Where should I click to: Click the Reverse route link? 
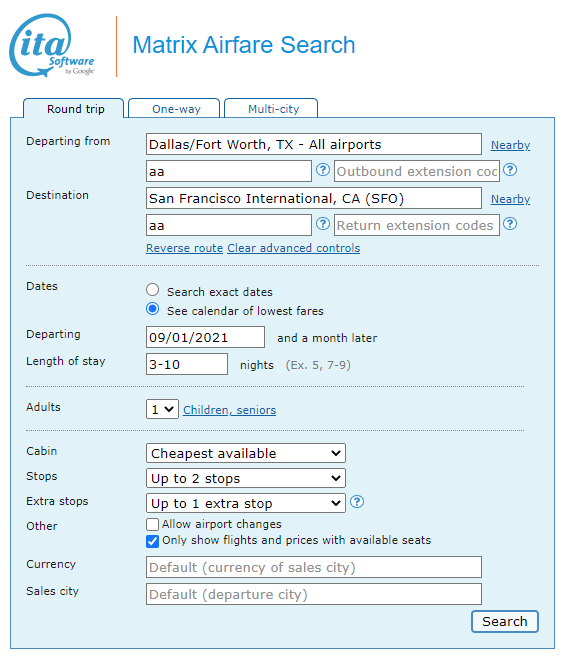pyautogui.click(x=184, y=248)
